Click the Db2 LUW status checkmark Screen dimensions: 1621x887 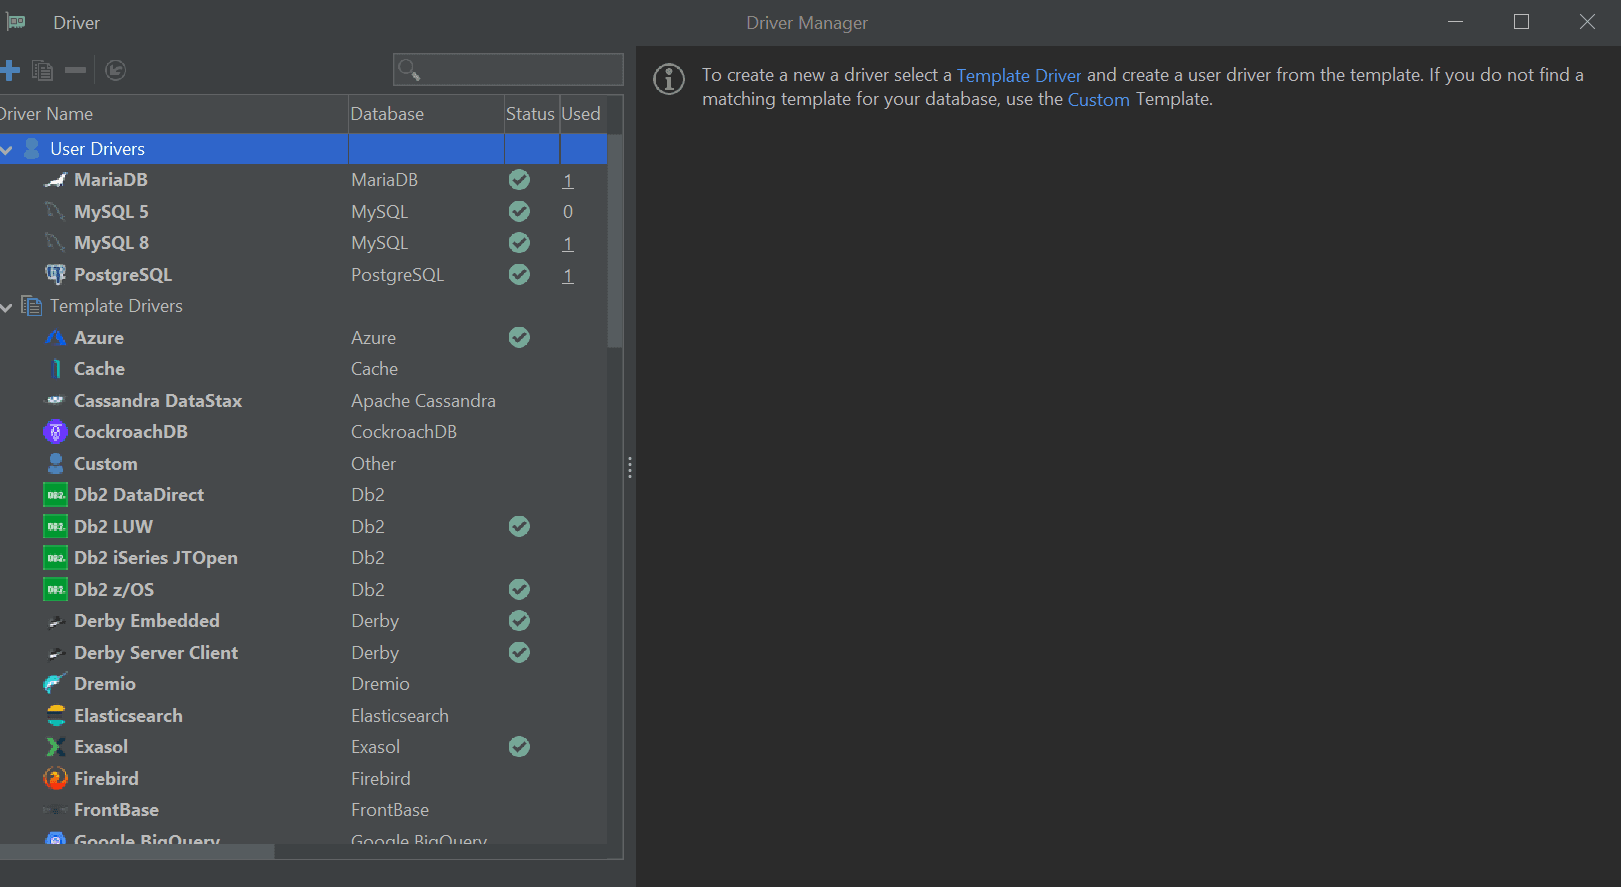(519, 527)
